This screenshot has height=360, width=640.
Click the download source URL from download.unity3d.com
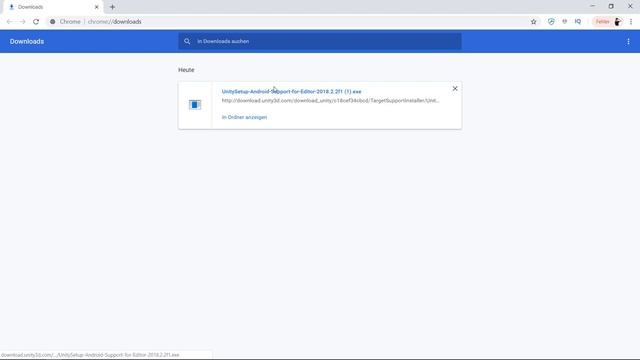pos(331,100)
